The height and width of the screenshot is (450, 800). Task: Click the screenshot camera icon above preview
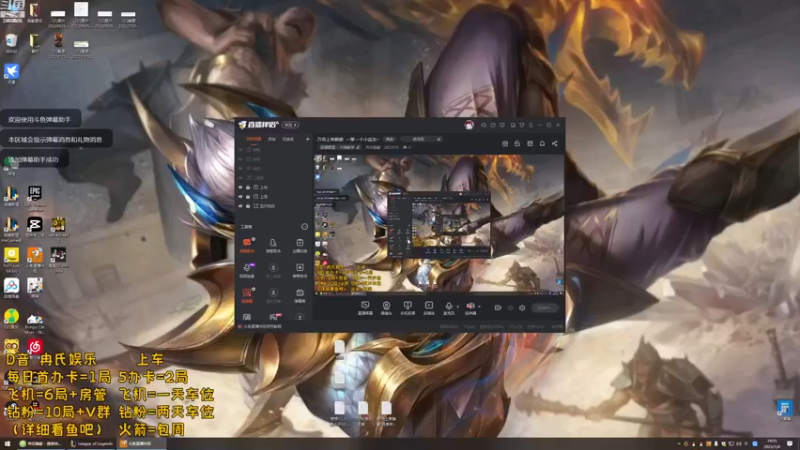click(x=505, y=143)
